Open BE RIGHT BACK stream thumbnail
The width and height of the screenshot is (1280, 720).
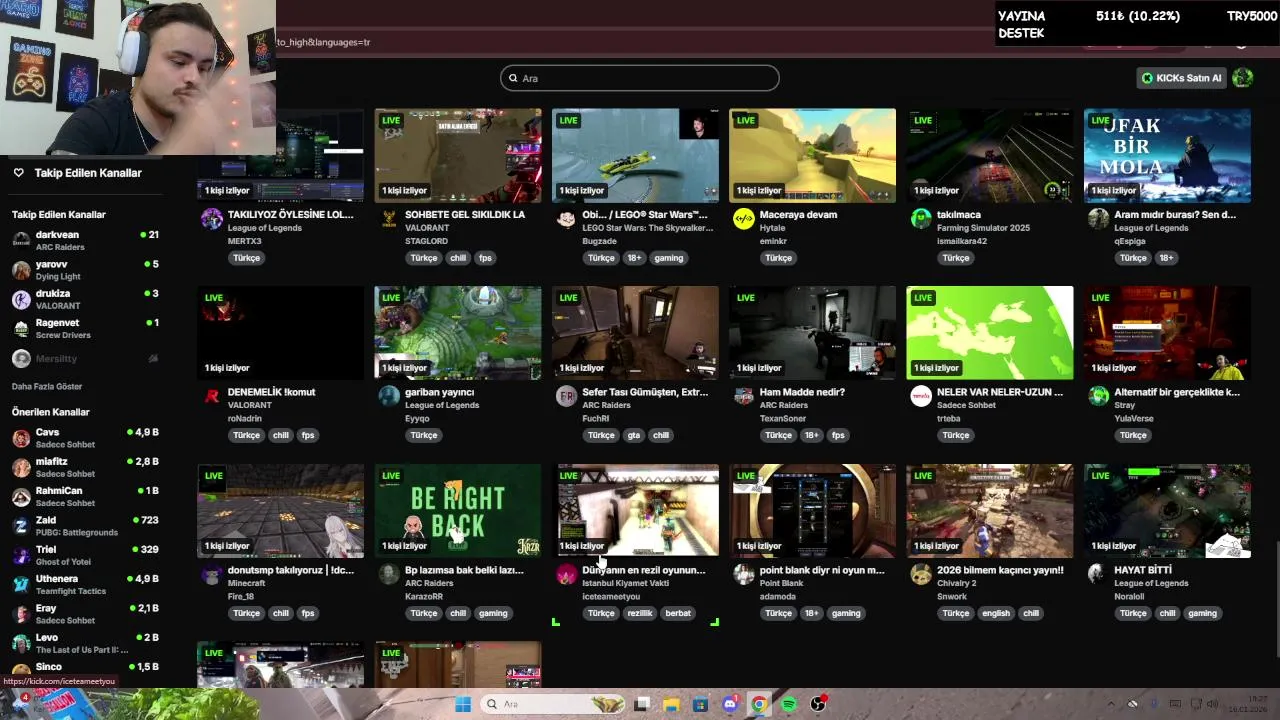(x=458, y=510)
